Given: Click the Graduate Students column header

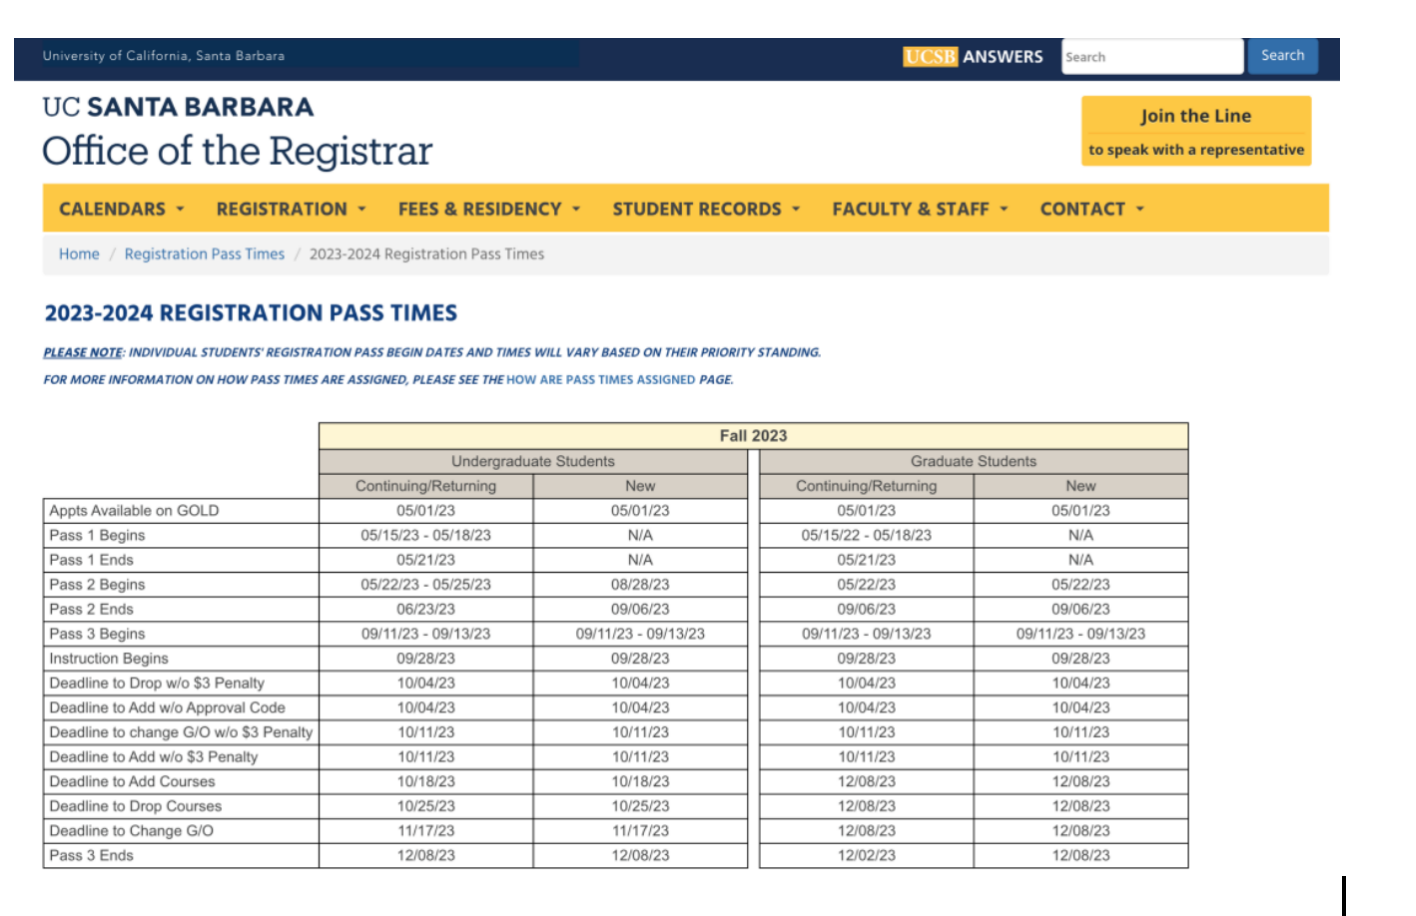Looking at the screenshot, I should 974,461.
